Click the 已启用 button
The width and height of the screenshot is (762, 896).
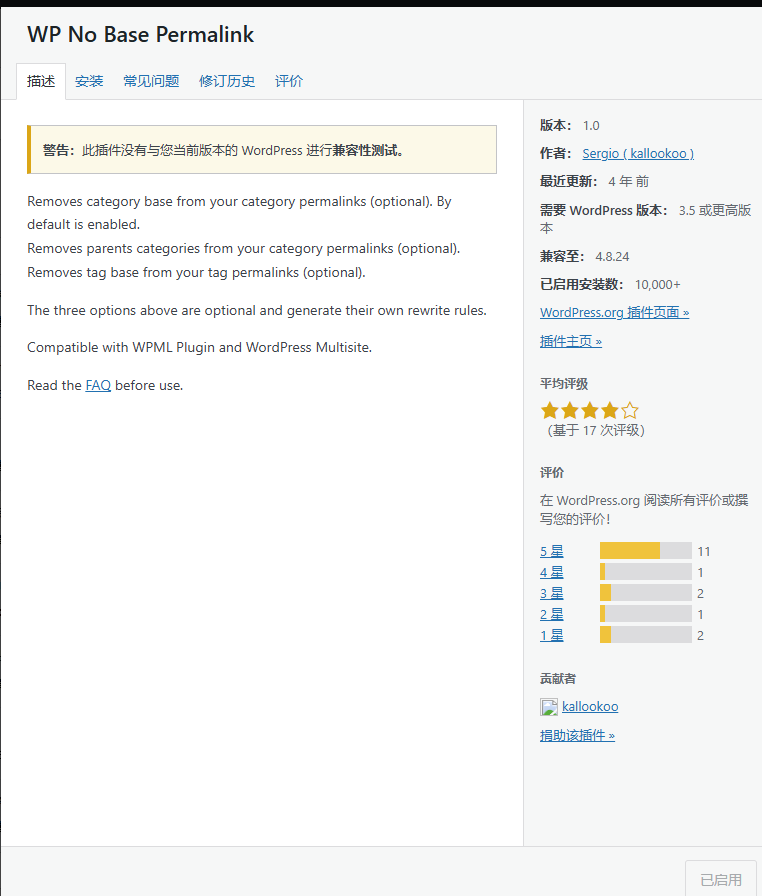click(x=721, y=879)
